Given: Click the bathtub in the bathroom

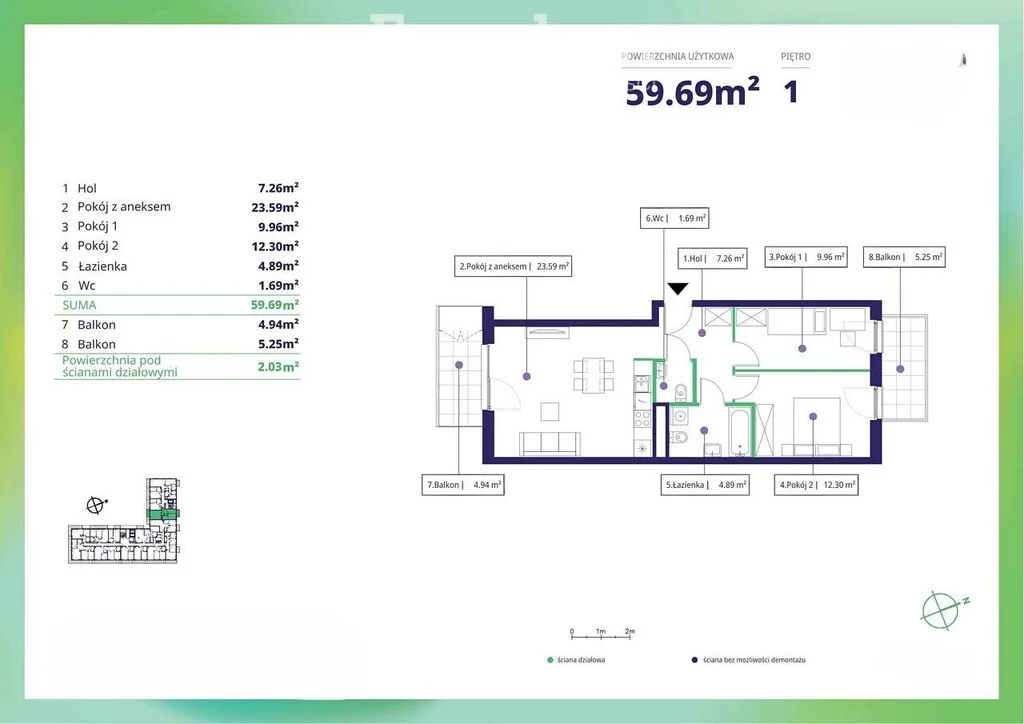Looking at the screenshot, I should pos(739,431).
